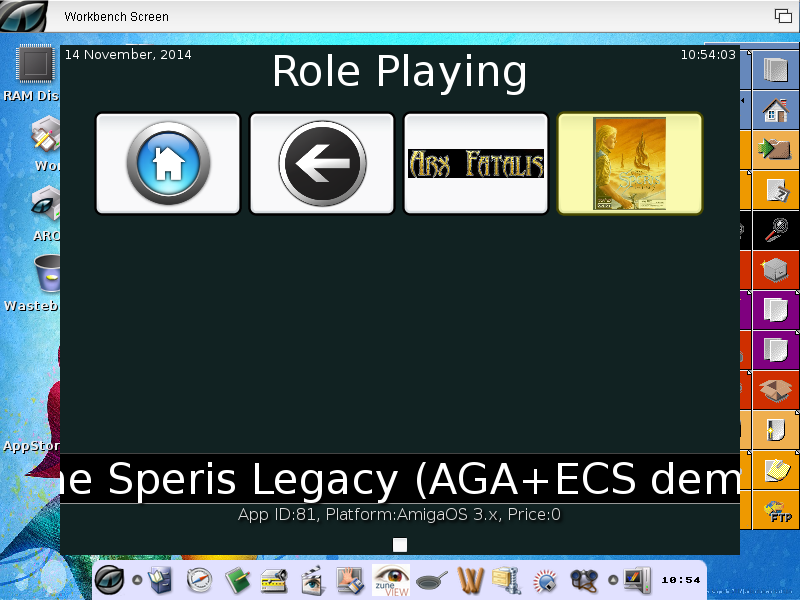The image size is (800, 600).
Task: Click the question-mark document icon in right panel
Action: coord(776,189)
